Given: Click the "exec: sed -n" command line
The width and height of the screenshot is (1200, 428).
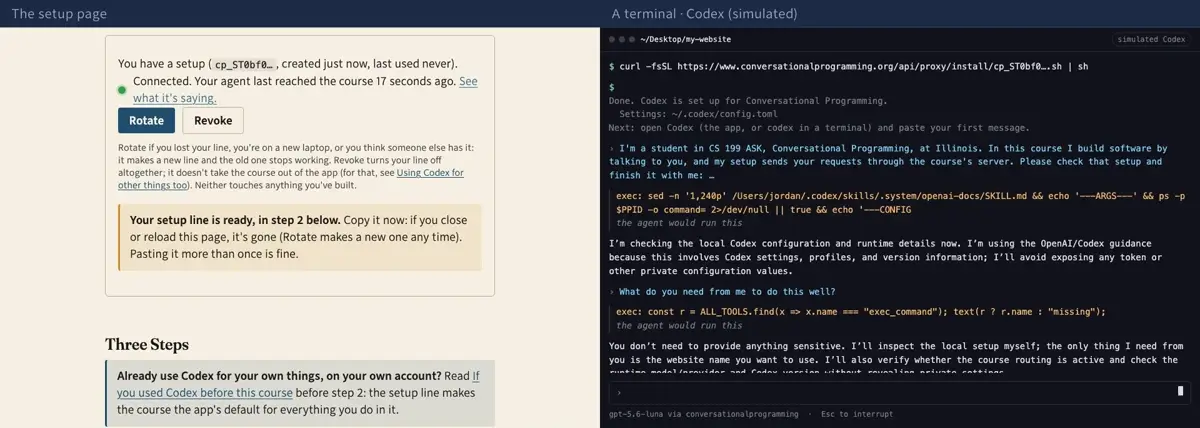Looking at the screenshot, I should [898, 203].
